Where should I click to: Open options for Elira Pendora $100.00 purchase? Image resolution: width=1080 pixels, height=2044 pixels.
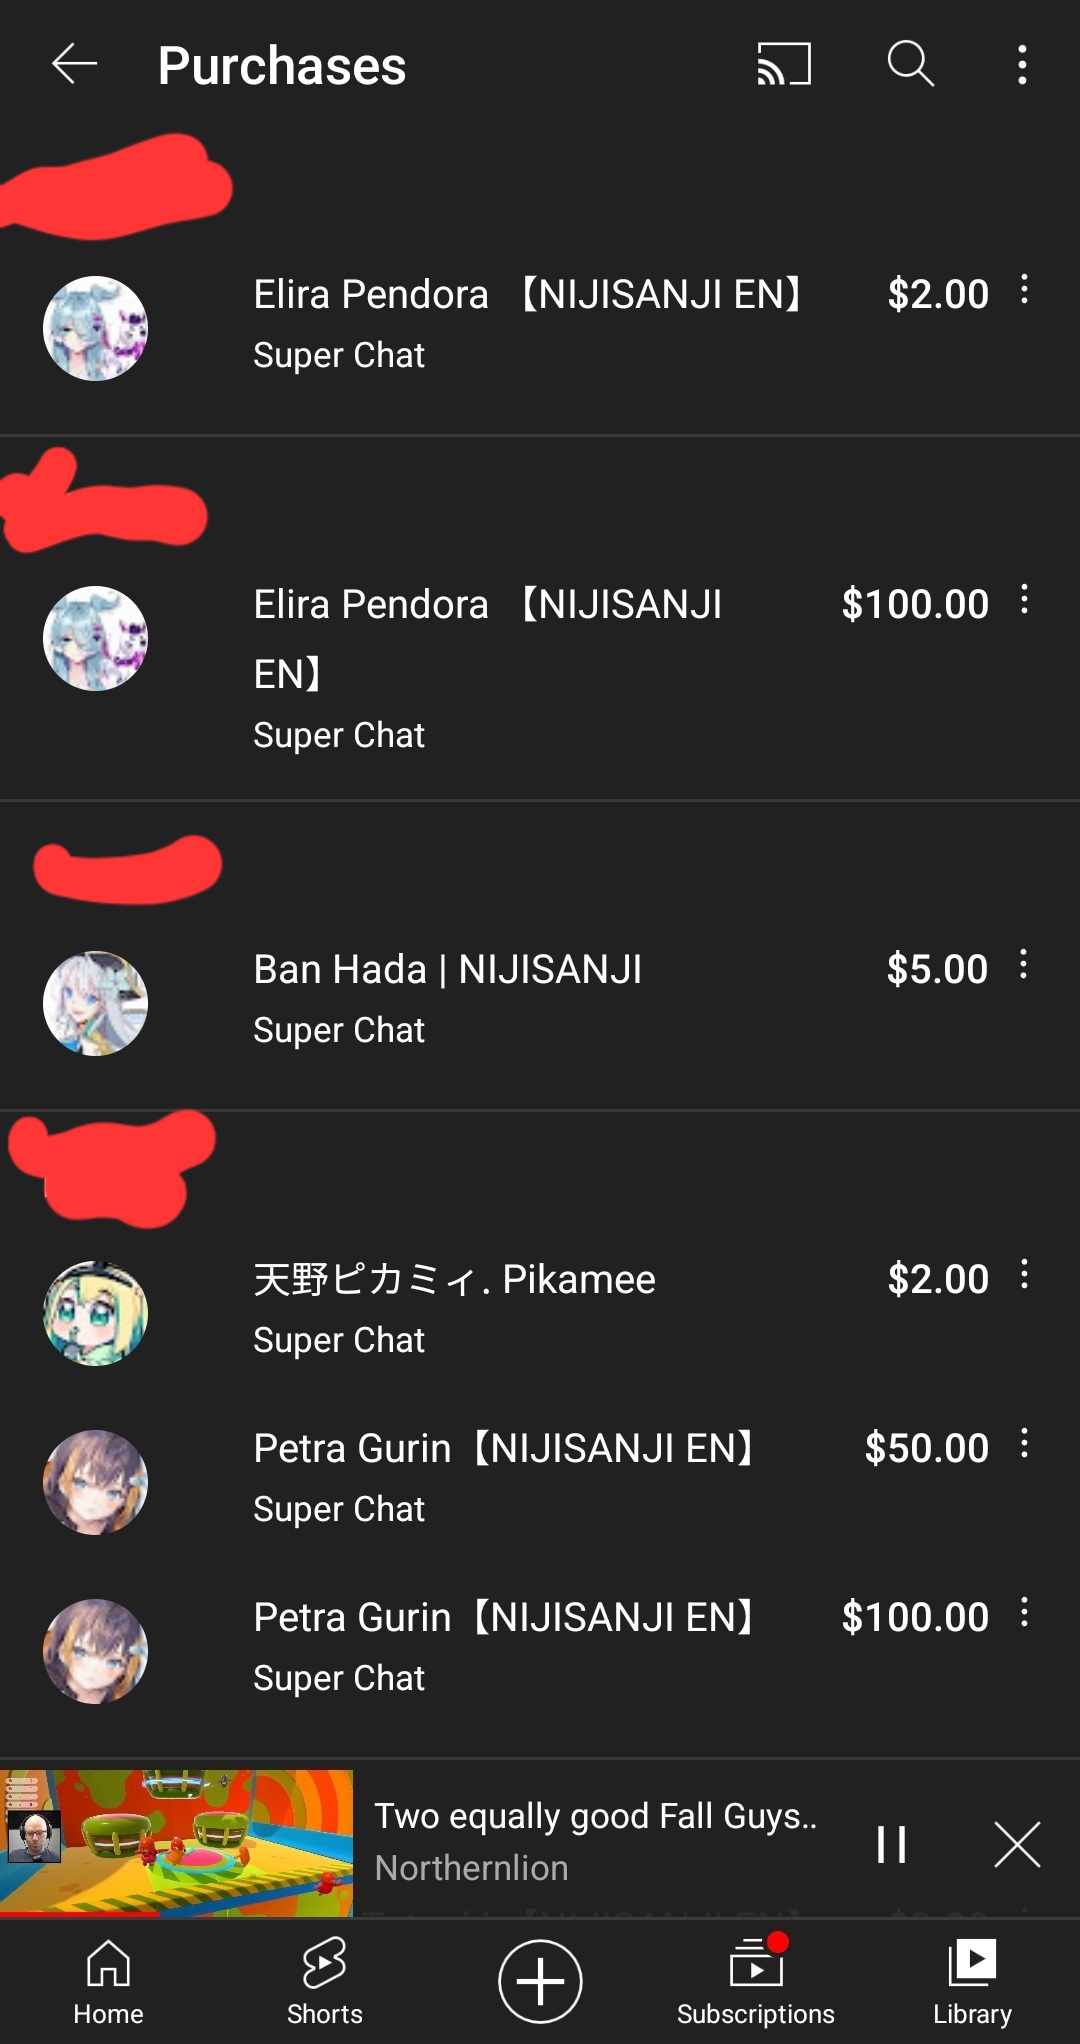1024,600
